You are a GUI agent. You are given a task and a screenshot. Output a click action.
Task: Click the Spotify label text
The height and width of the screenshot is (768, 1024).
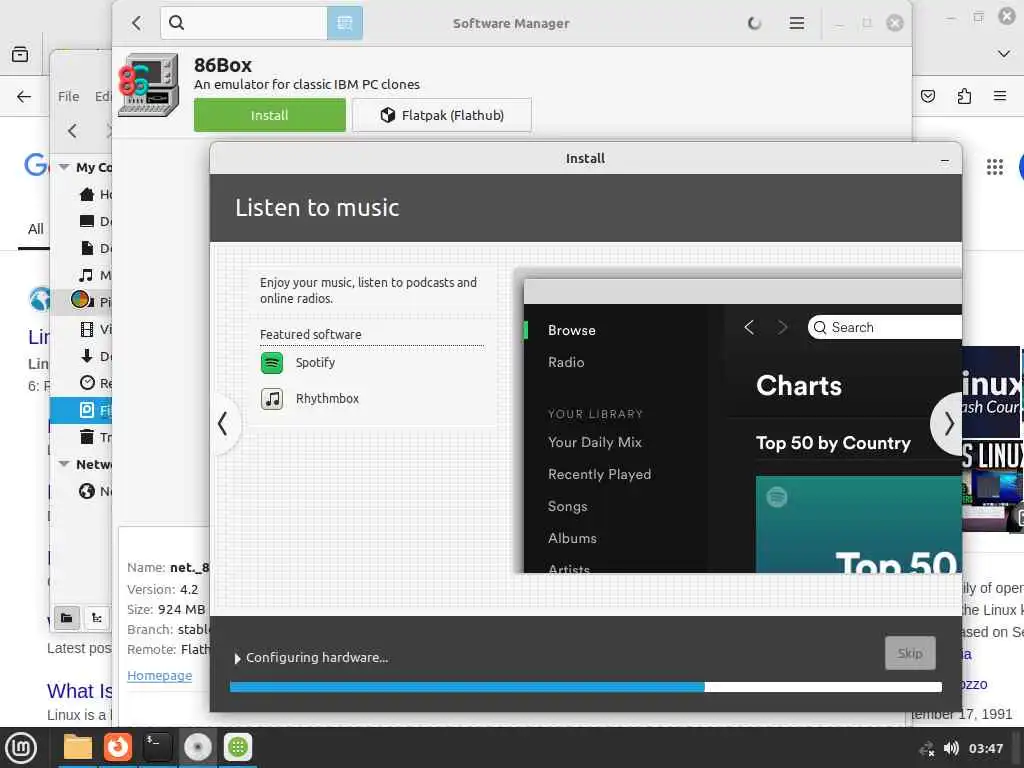tap(315, 362)
